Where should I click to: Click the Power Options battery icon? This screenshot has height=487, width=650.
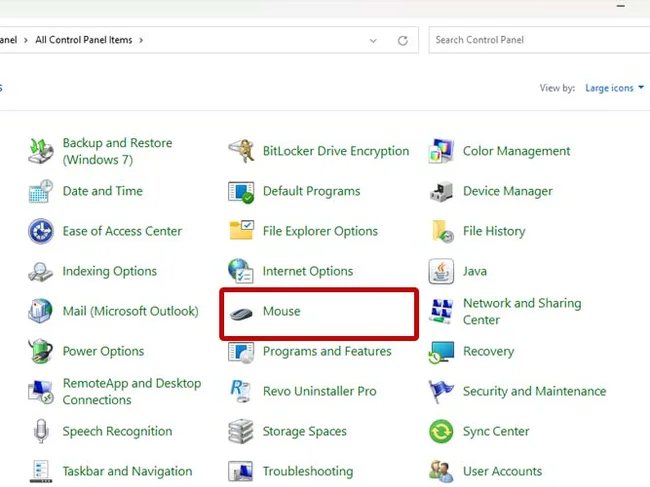(x=41, y=351)
